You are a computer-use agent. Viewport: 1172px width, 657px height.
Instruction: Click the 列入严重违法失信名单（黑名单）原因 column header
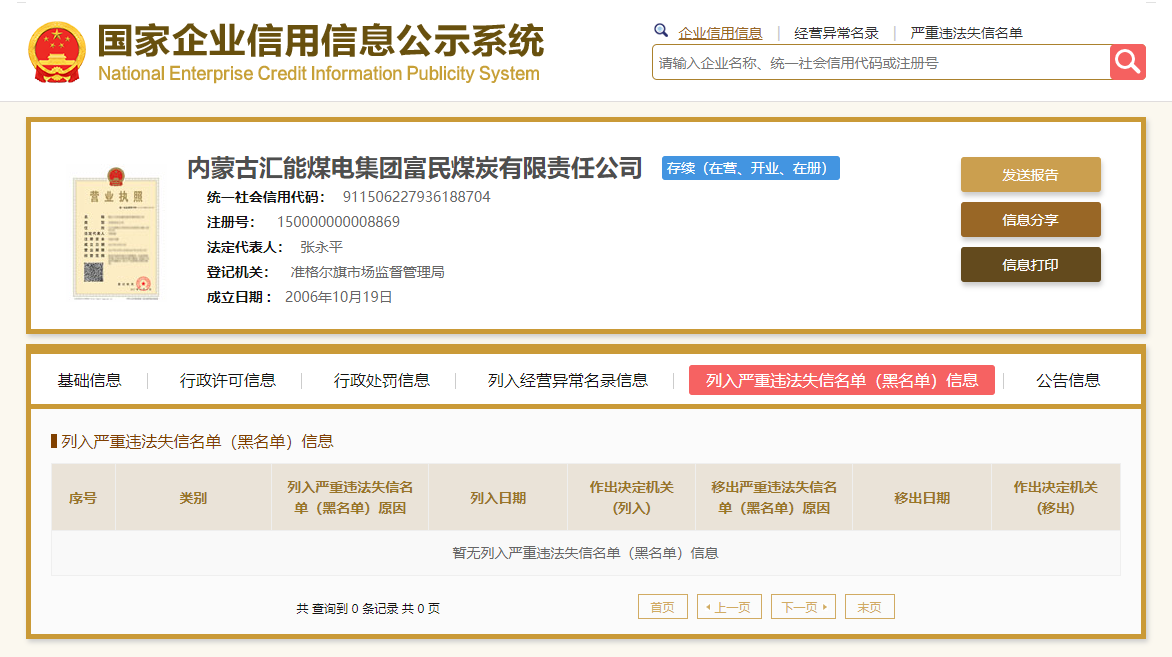350,498
